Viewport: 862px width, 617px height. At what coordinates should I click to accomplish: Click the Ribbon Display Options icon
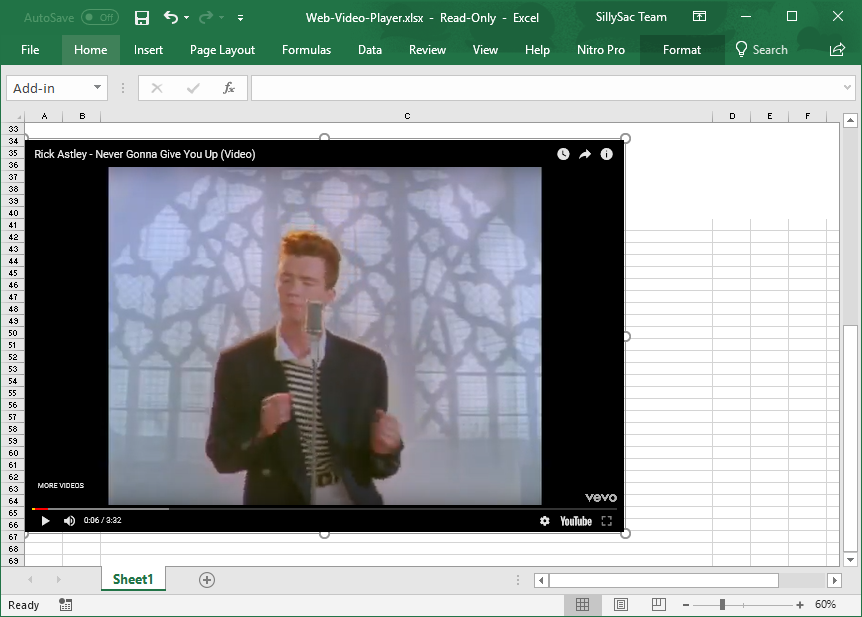pos(699,16)
